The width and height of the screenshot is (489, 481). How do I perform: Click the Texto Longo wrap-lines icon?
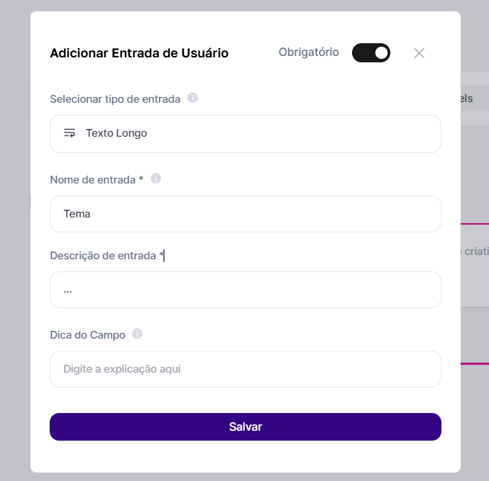tap(69, 133)
